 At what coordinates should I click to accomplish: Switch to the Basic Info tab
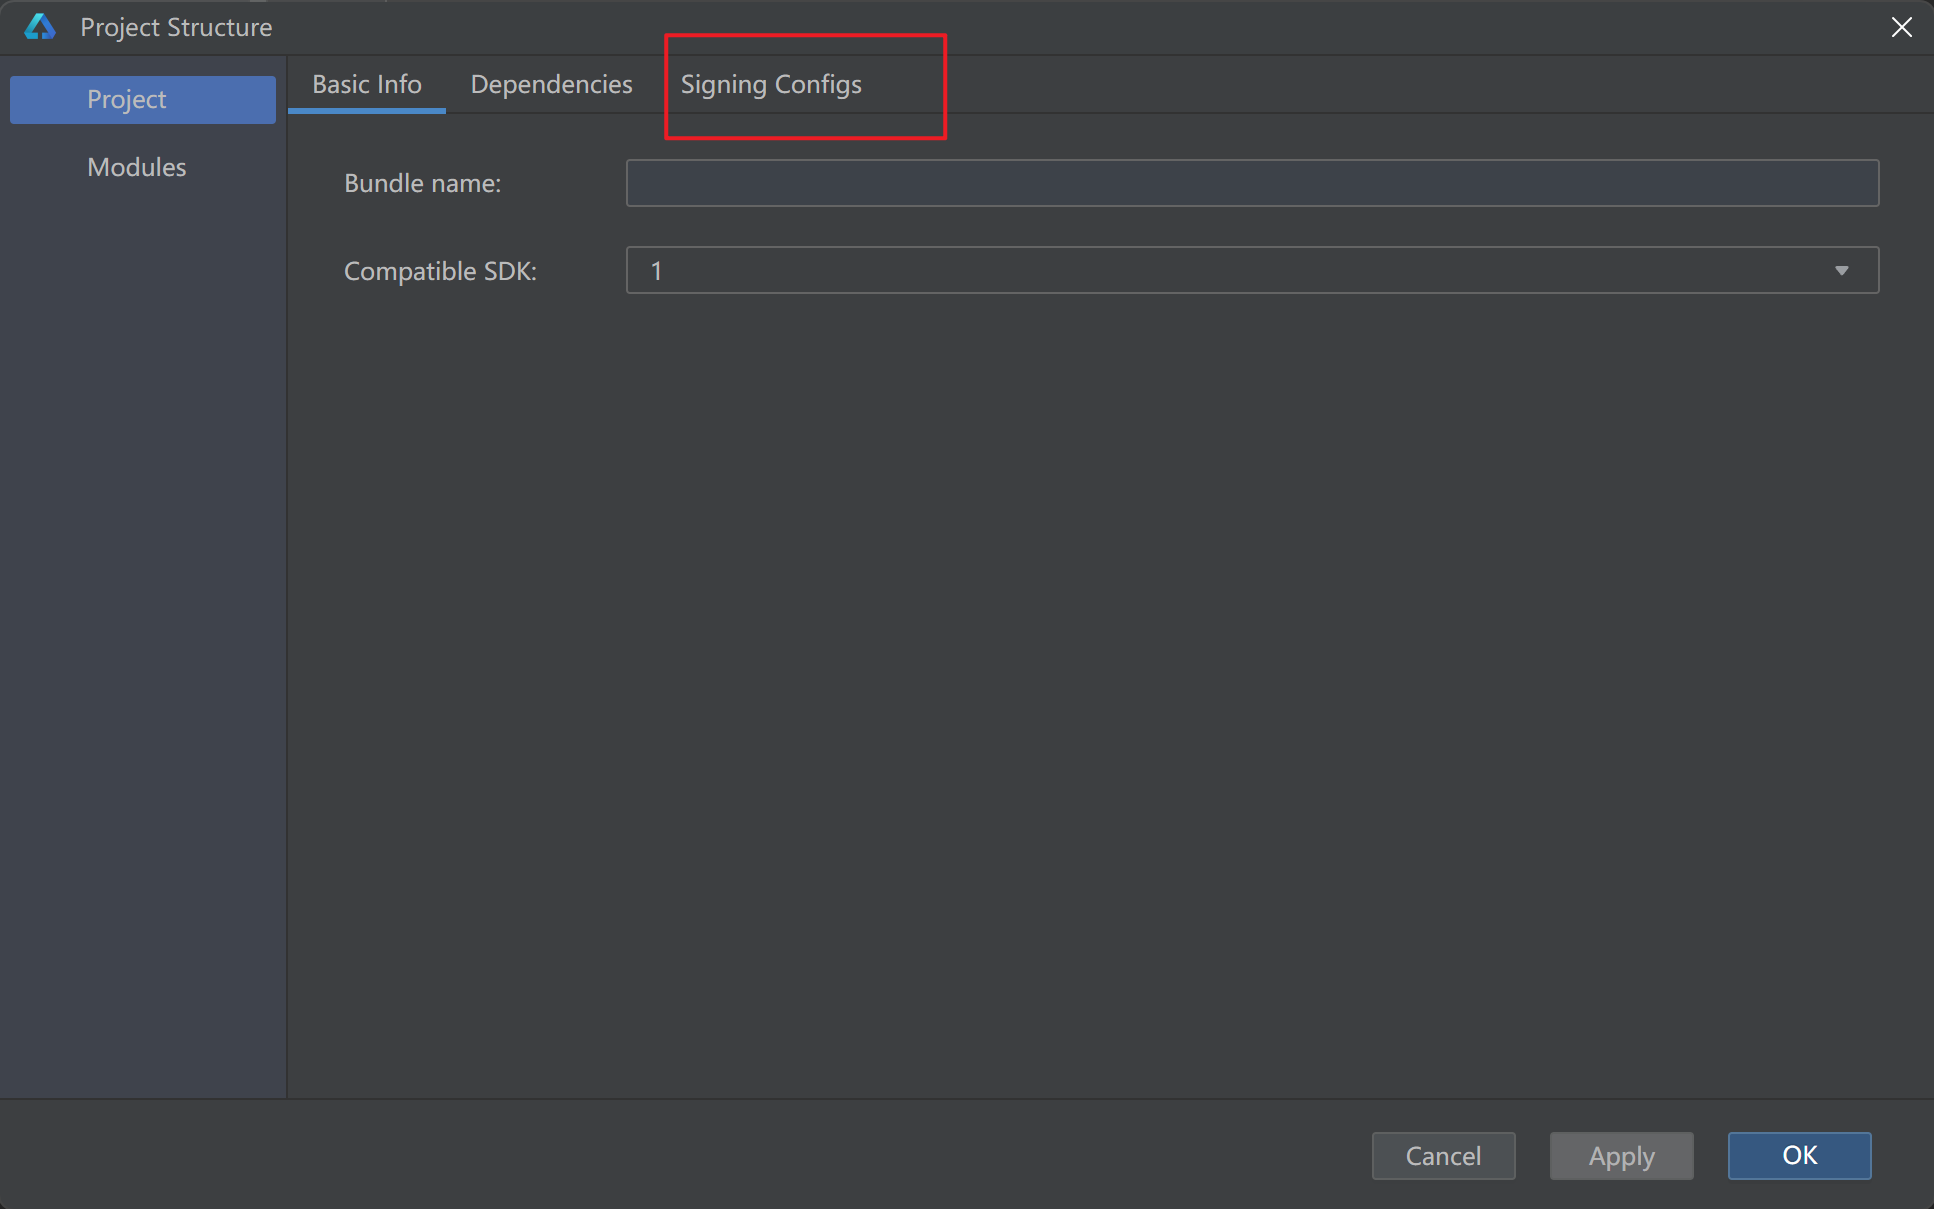[x=366, y=85]
